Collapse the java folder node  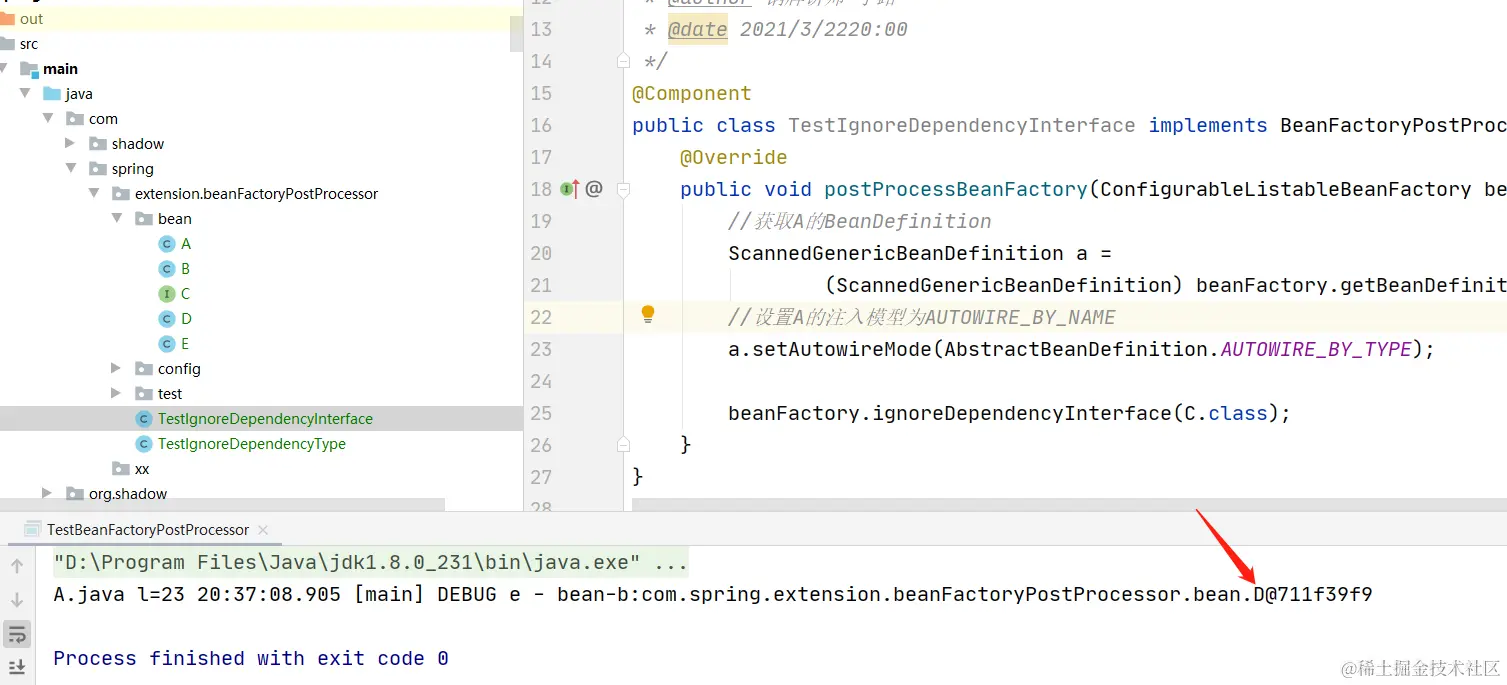pos(24,94)
